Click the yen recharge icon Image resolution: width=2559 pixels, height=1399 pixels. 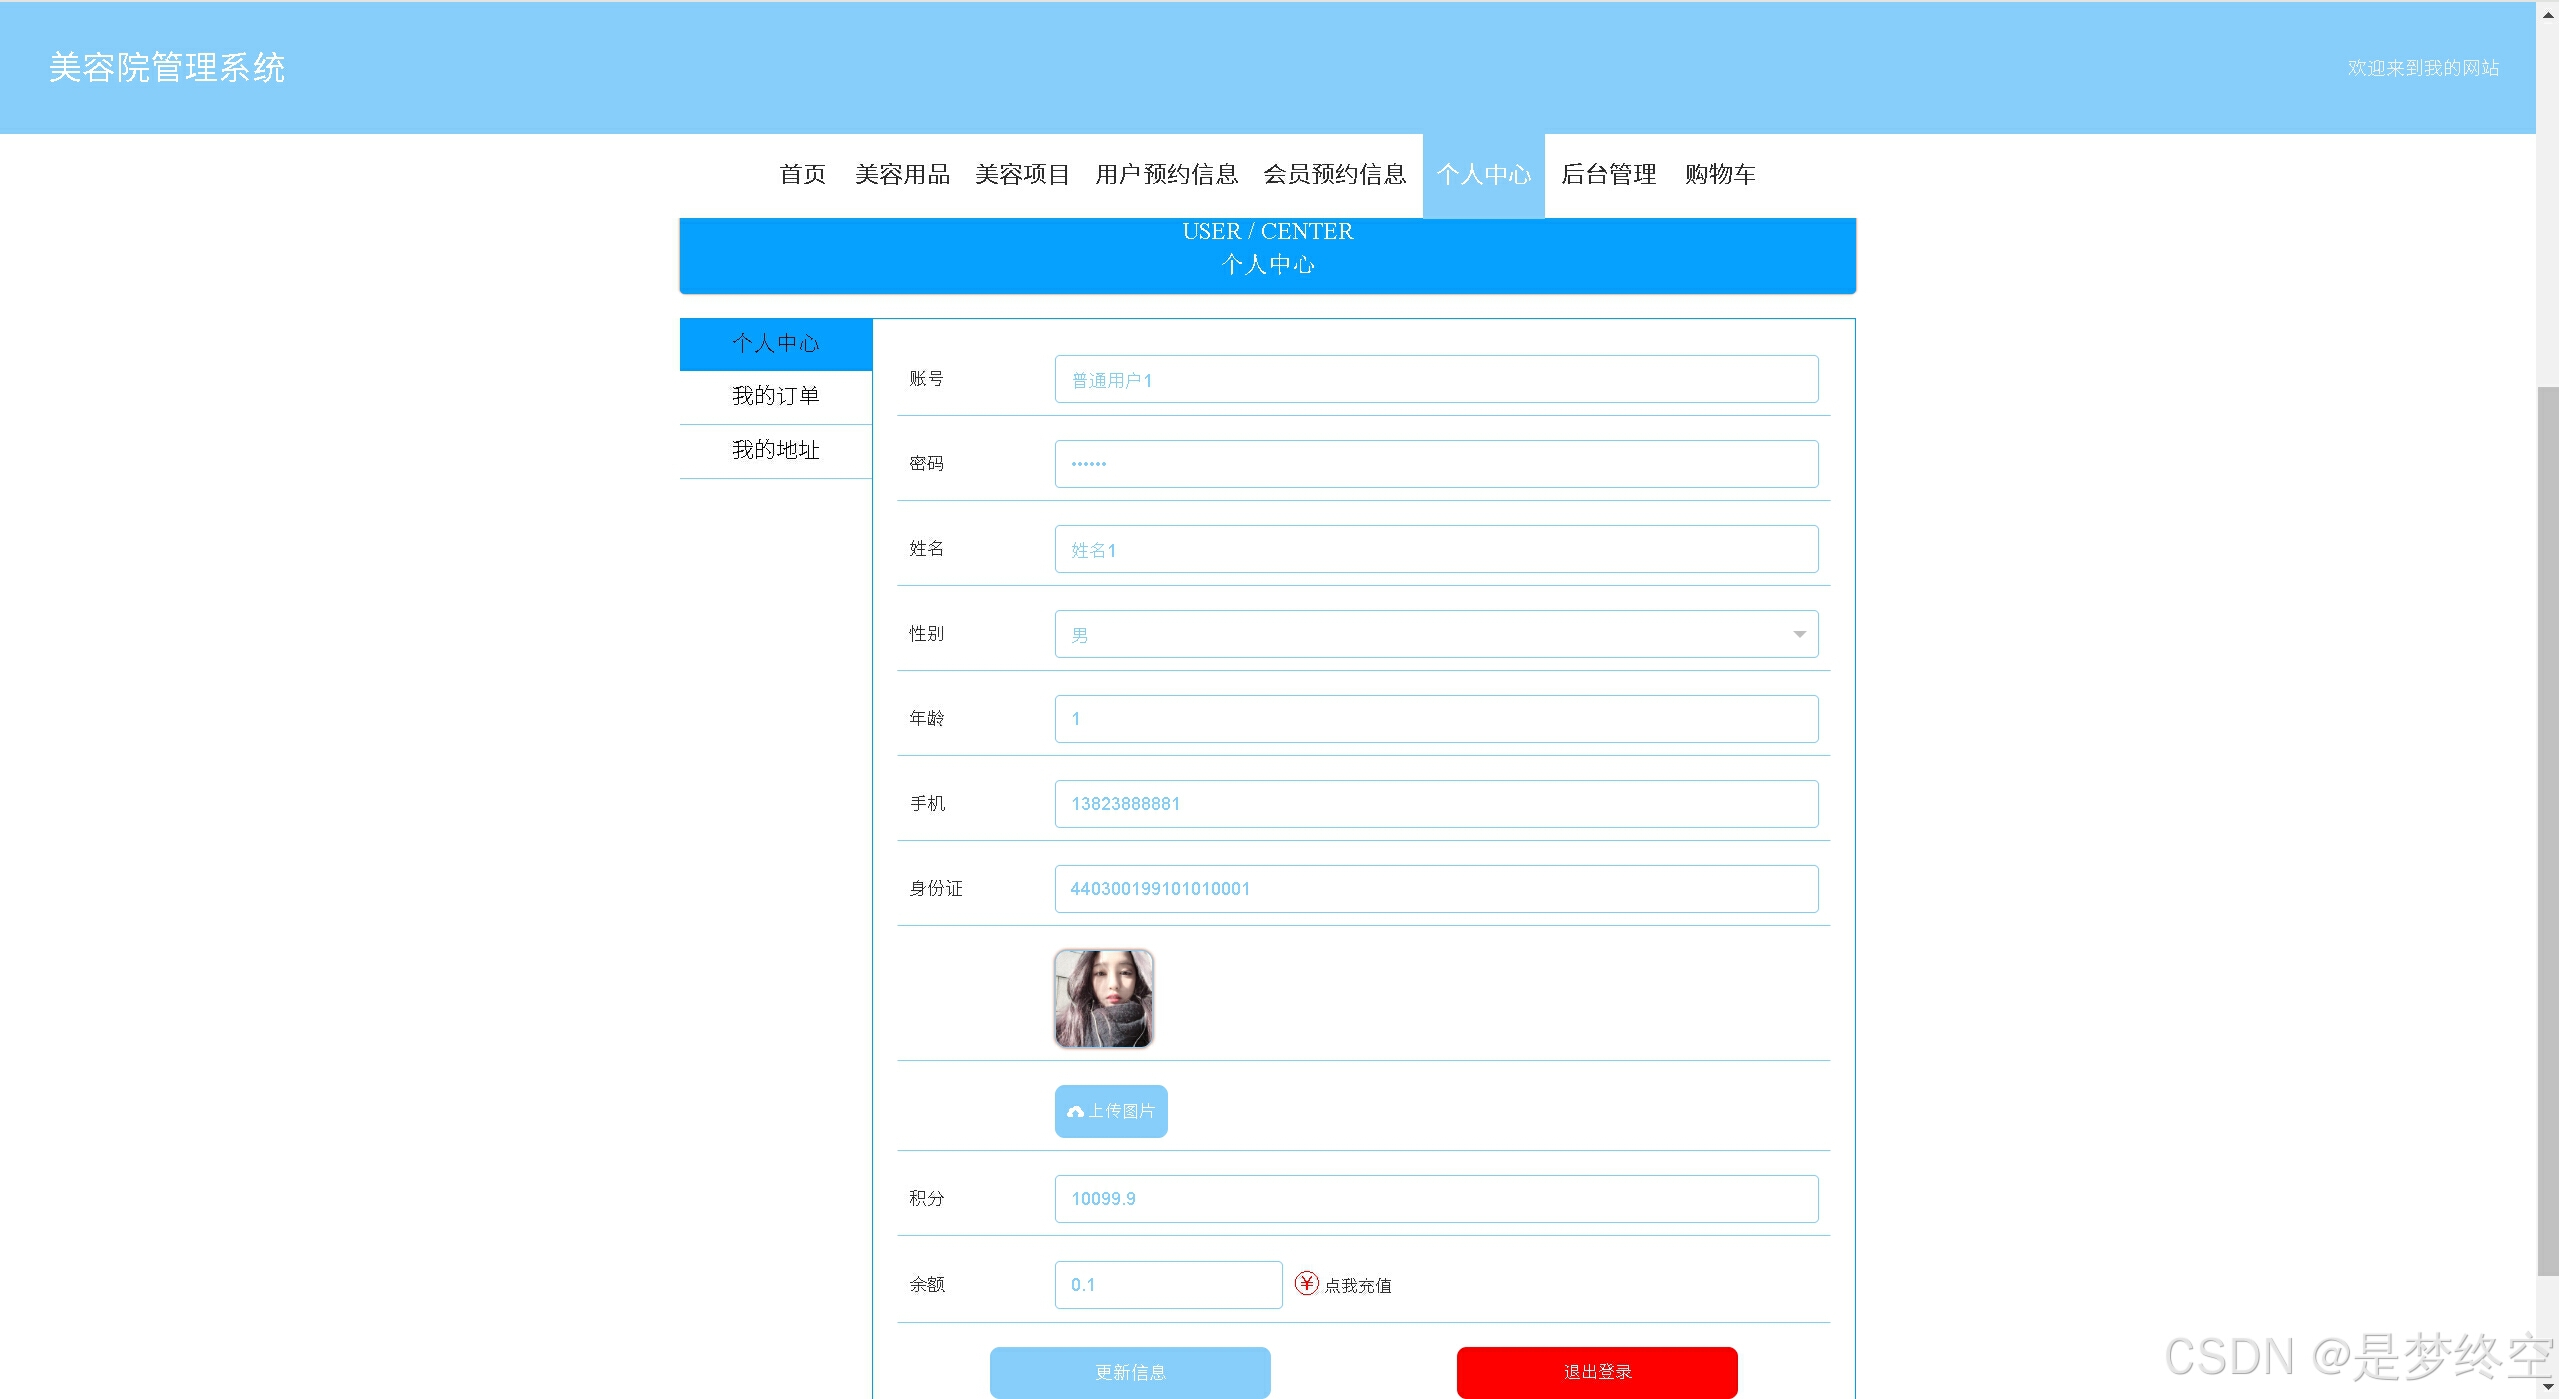1306,1283
